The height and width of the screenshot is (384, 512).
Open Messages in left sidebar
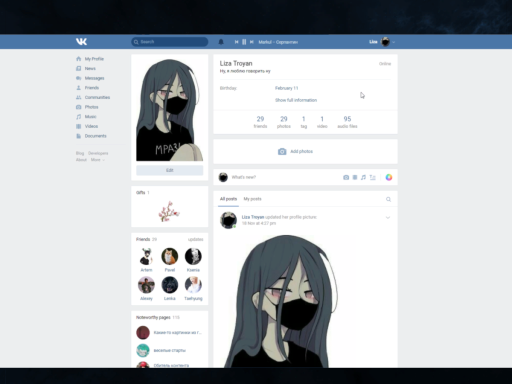[94, 78]
